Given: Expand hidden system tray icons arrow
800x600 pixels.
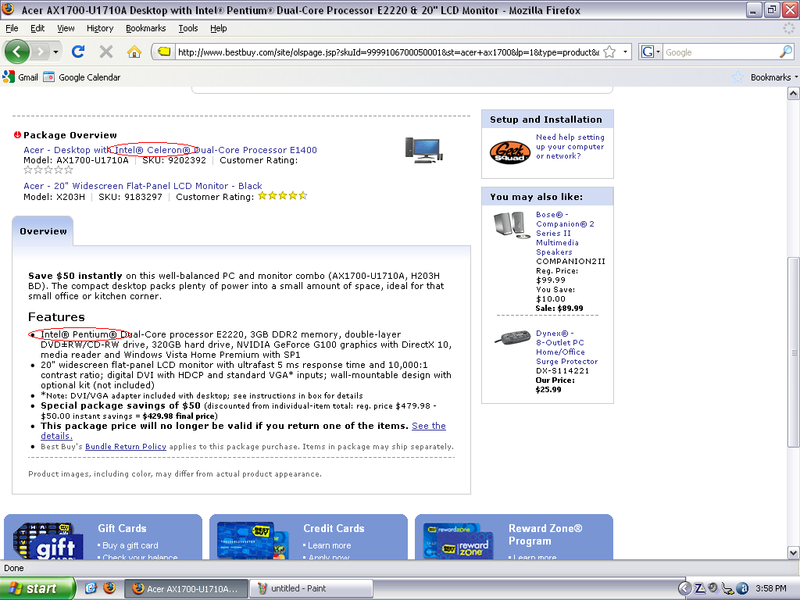Looking at the screenshot, I should click(x=684, y=588).
